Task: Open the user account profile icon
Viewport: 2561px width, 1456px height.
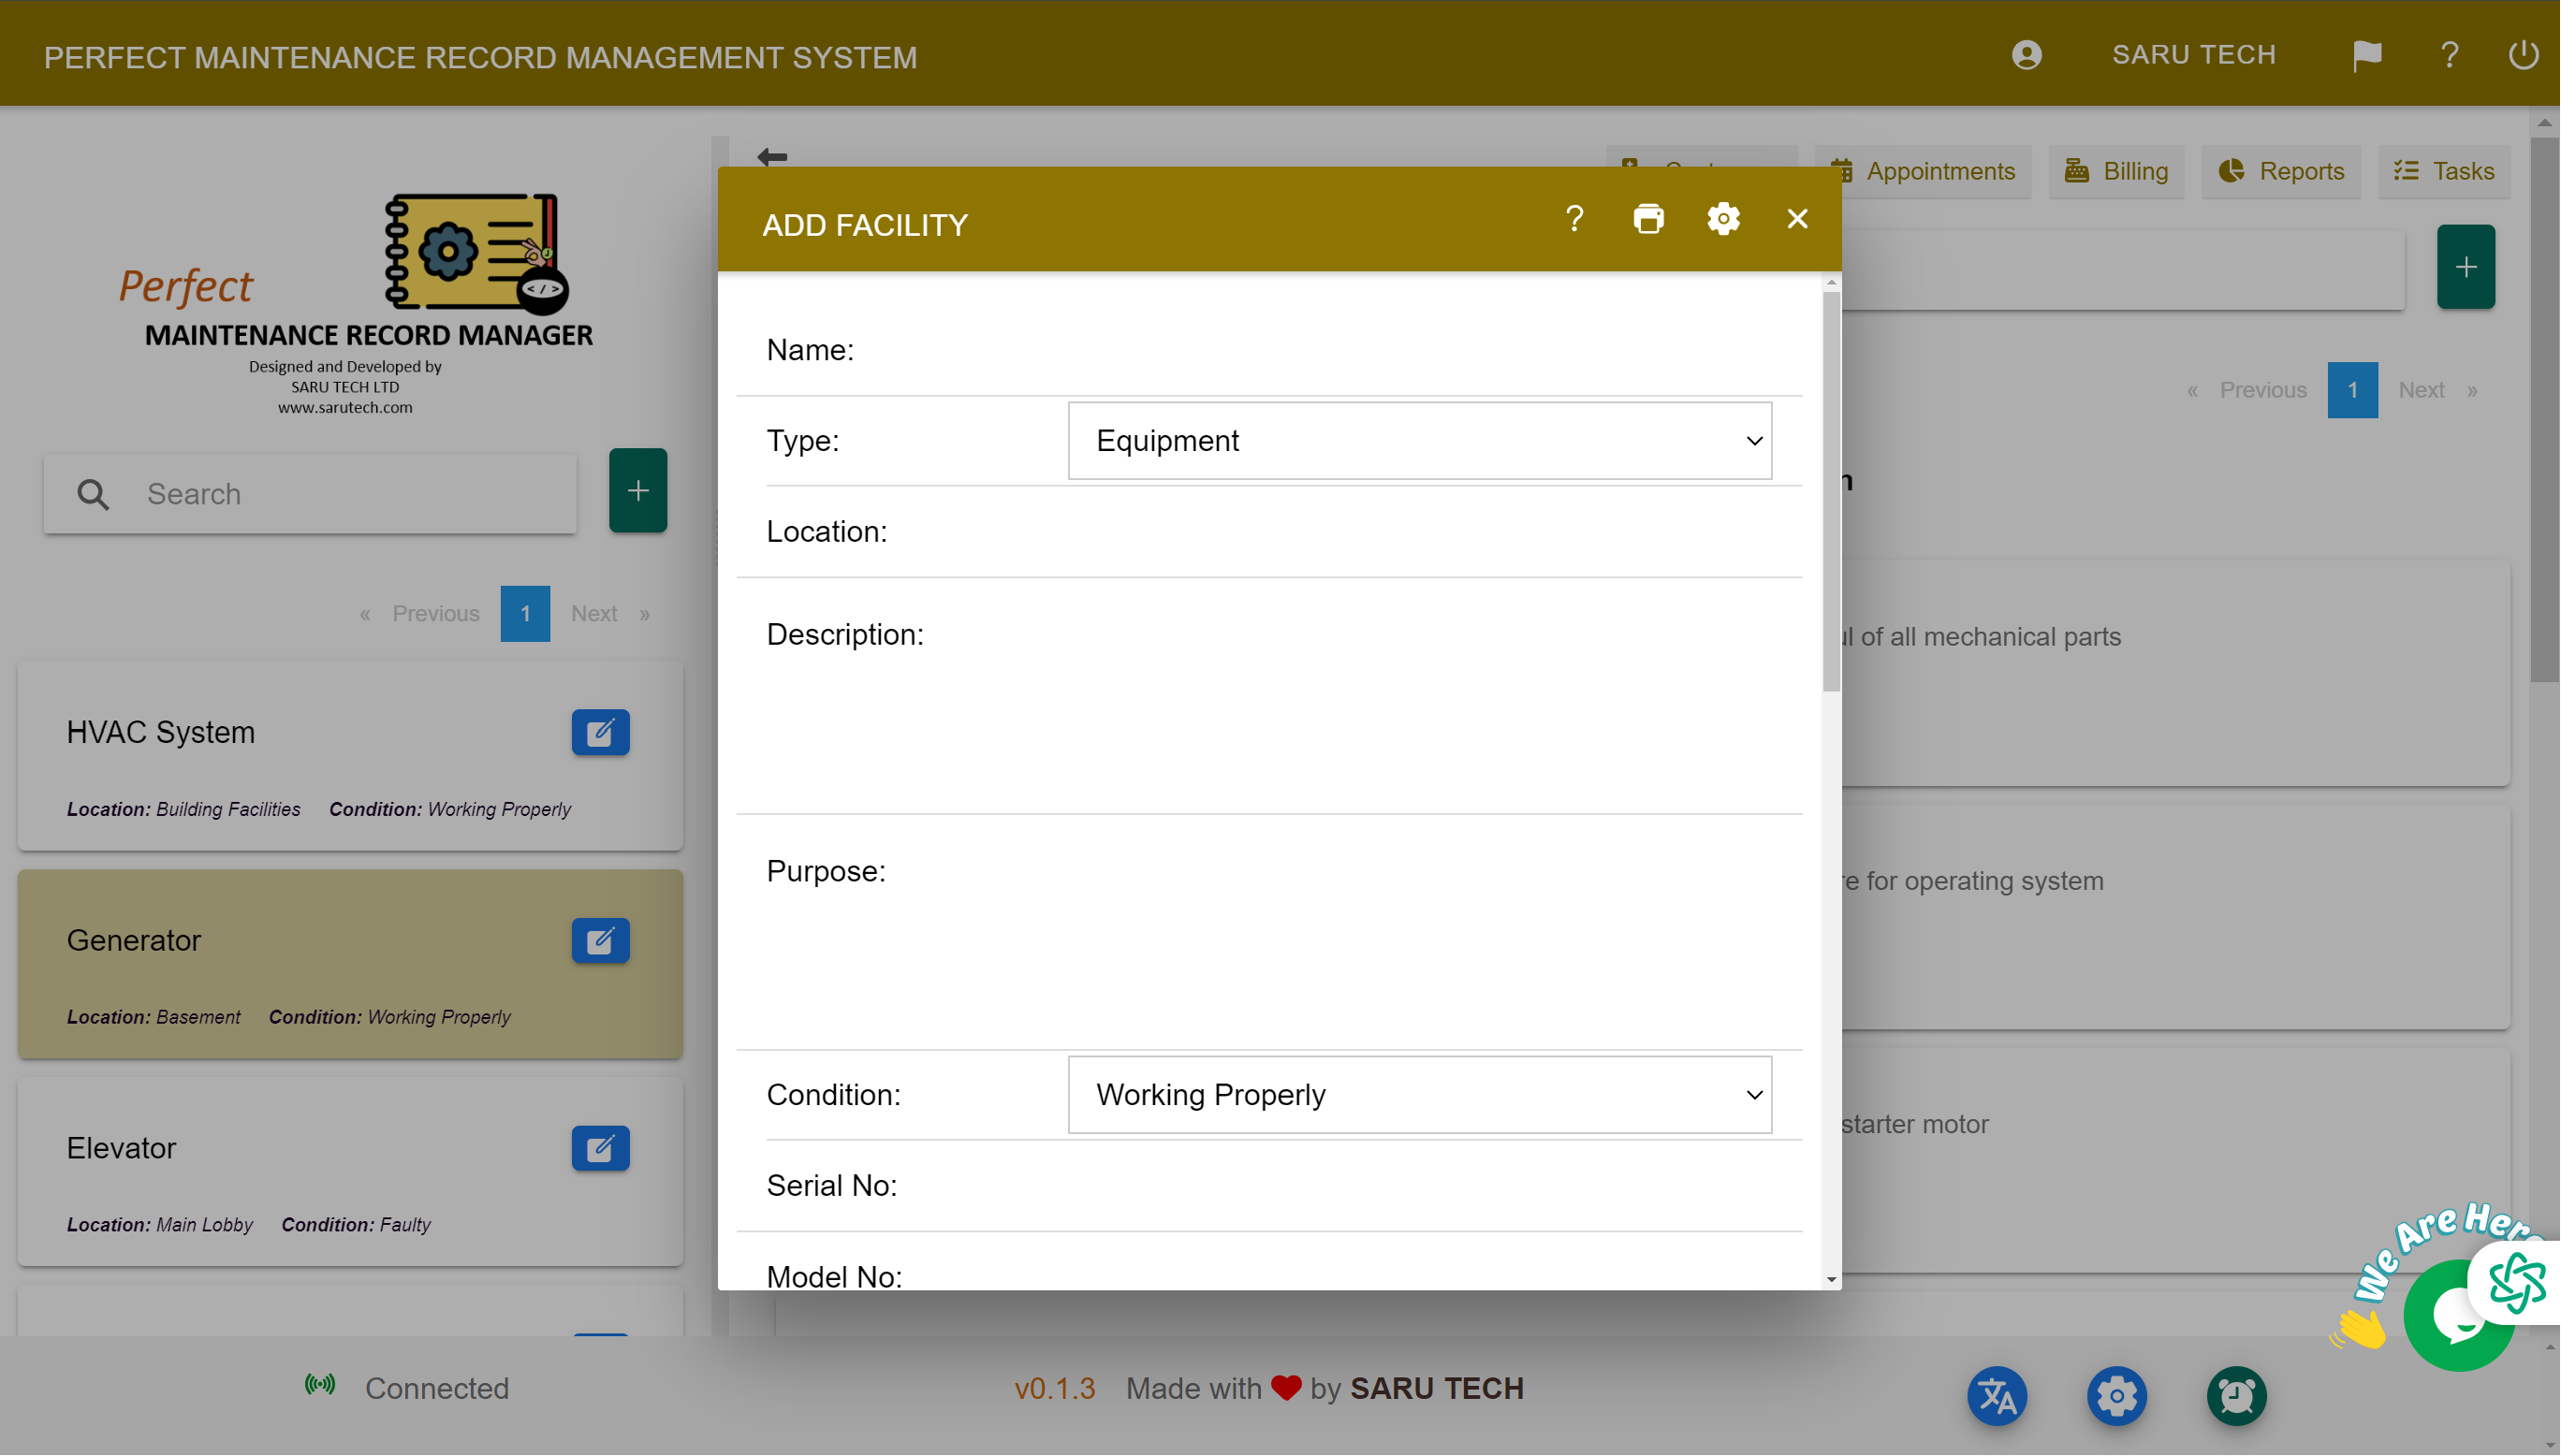Action: (2026, 55)
